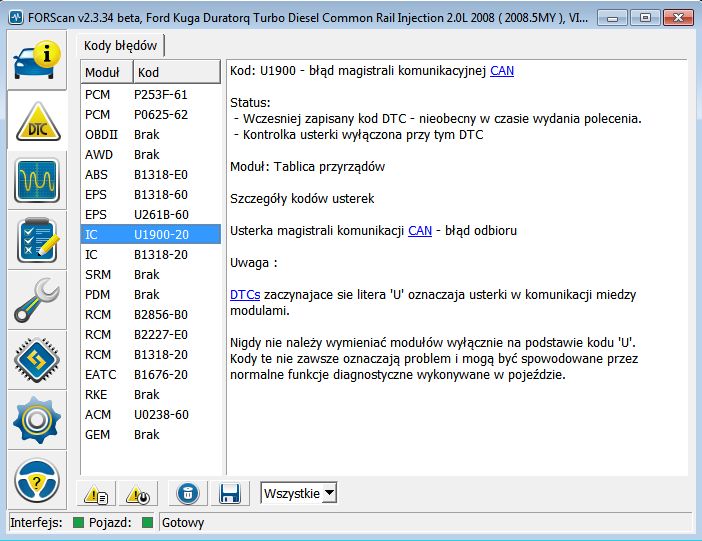Select the ABS B1318-E0 row
Image resolution: width=702 pixels, height=541 pixels.
[x=151, y=175]
